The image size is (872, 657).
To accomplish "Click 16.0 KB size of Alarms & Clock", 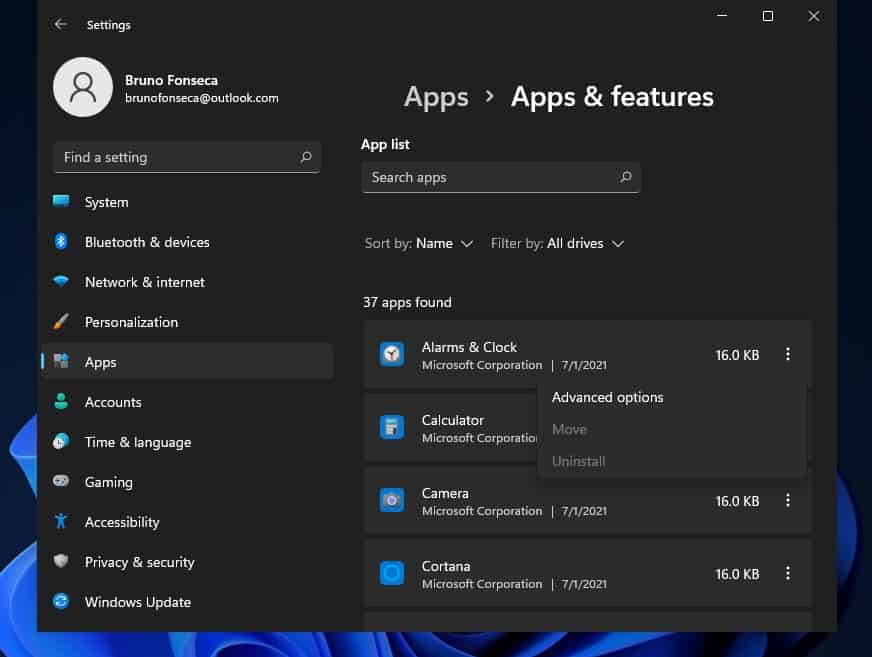I will (737, 355).
